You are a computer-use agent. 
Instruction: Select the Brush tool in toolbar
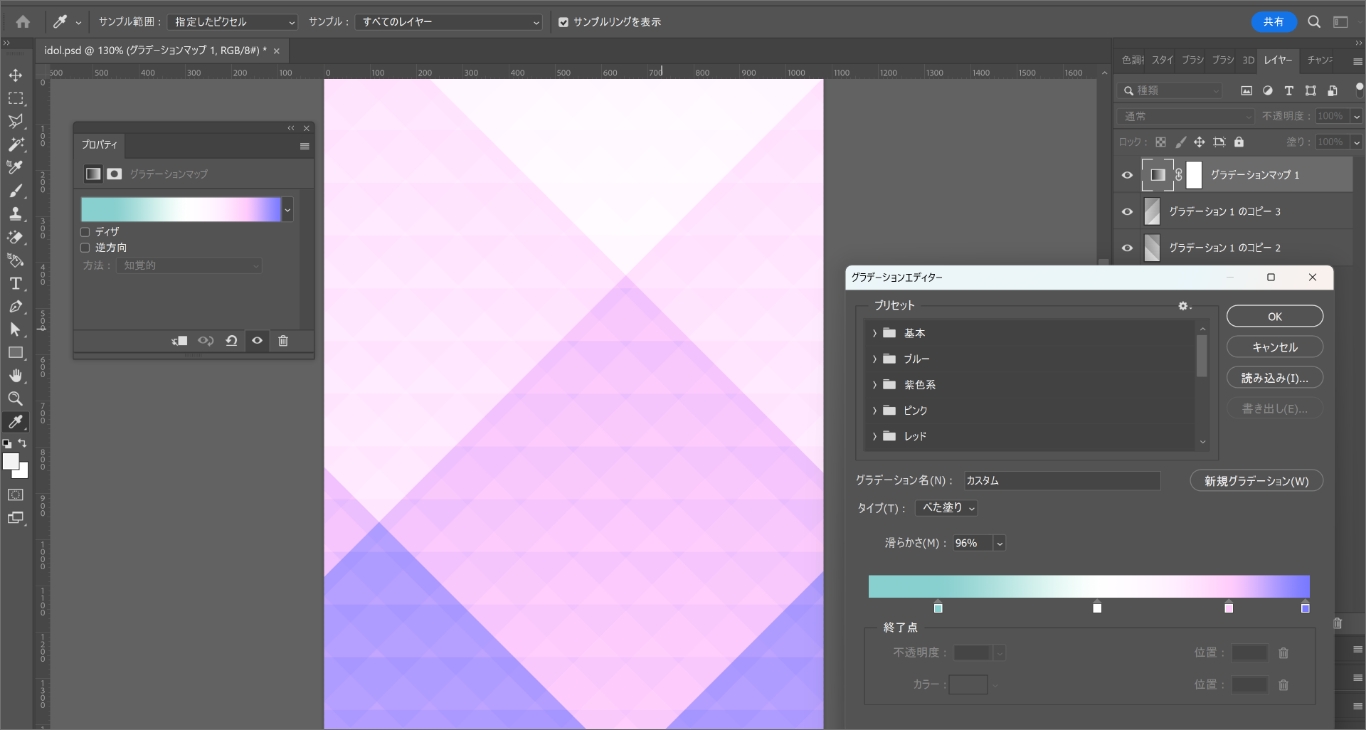[x=15, y=191]
